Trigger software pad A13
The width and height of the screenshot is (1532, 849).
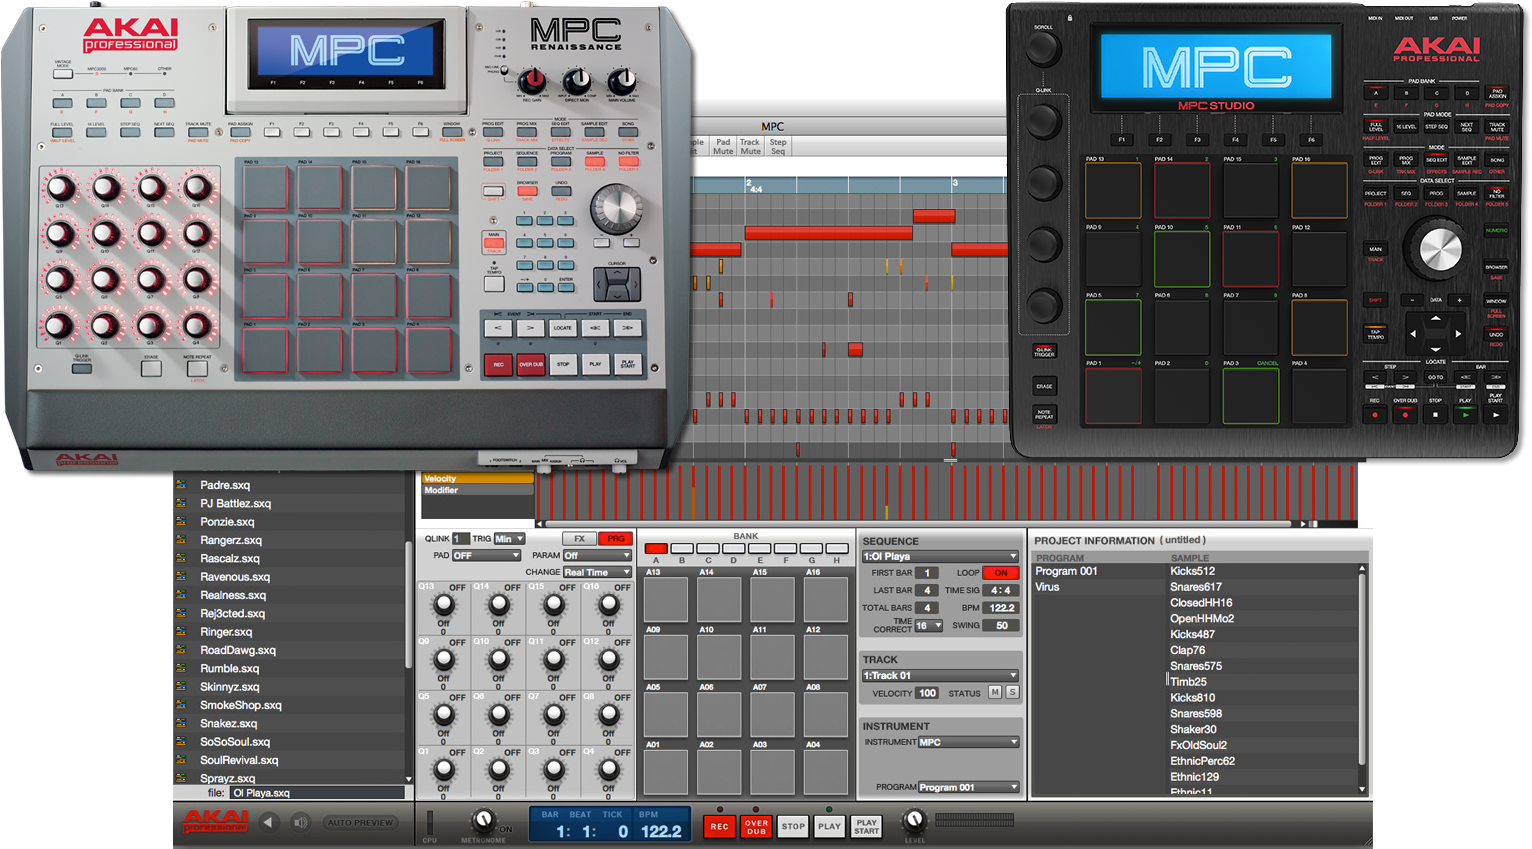pyautogui.click(x=666, y=599)
